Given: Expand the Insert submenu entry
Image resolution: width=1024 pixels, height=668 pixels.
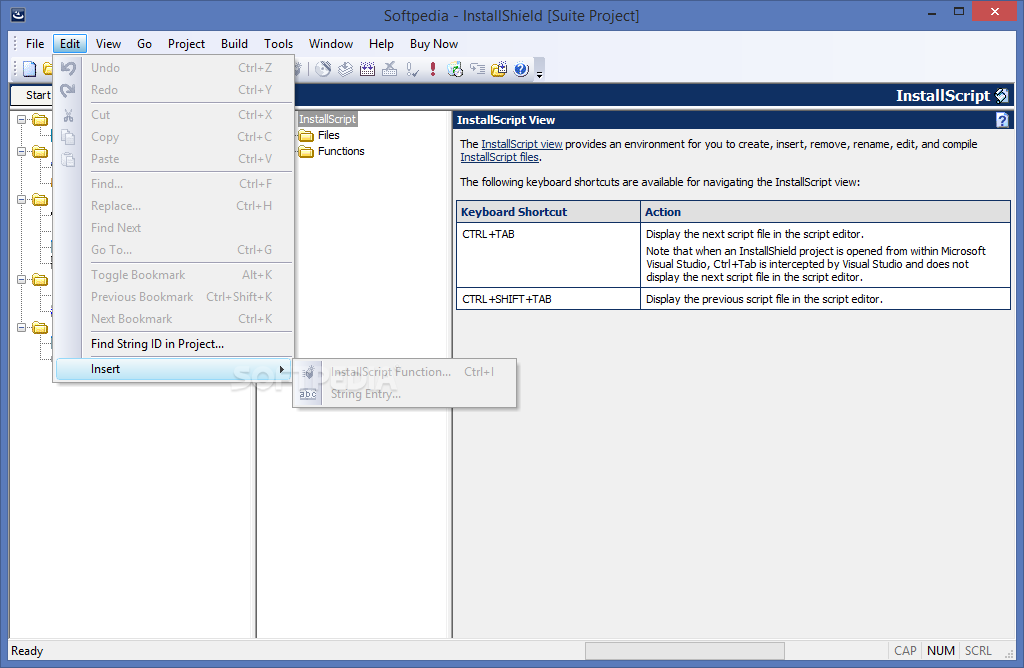Looking at the screenshot, I should pos(174,370).
